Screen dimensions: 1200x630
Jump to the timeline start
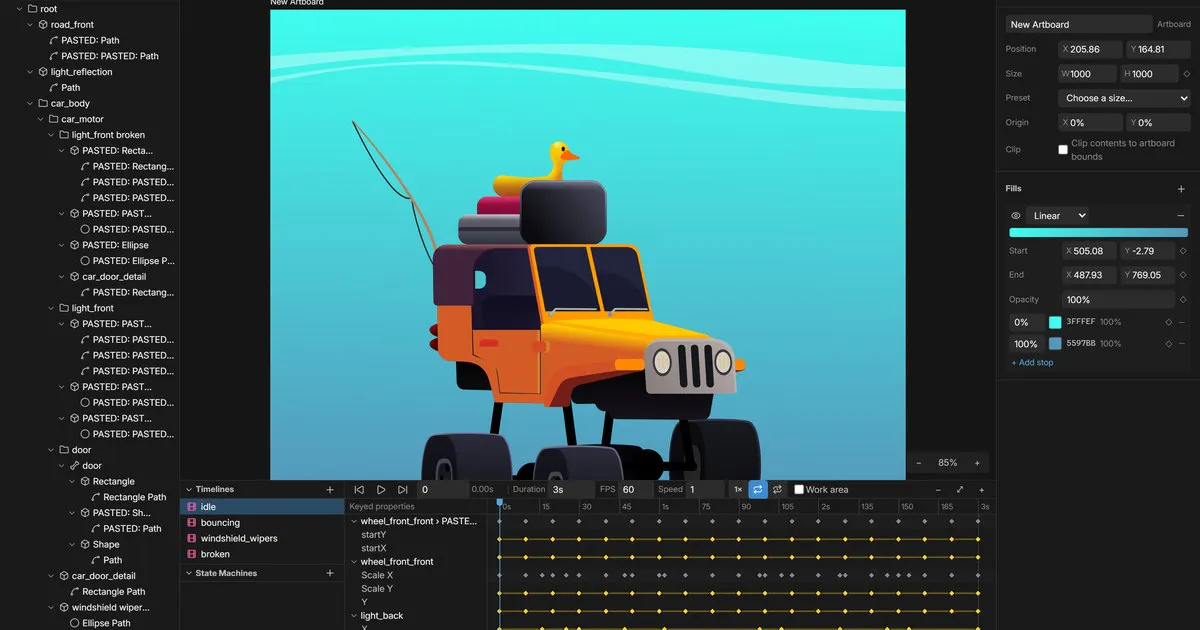pos(359,490)
